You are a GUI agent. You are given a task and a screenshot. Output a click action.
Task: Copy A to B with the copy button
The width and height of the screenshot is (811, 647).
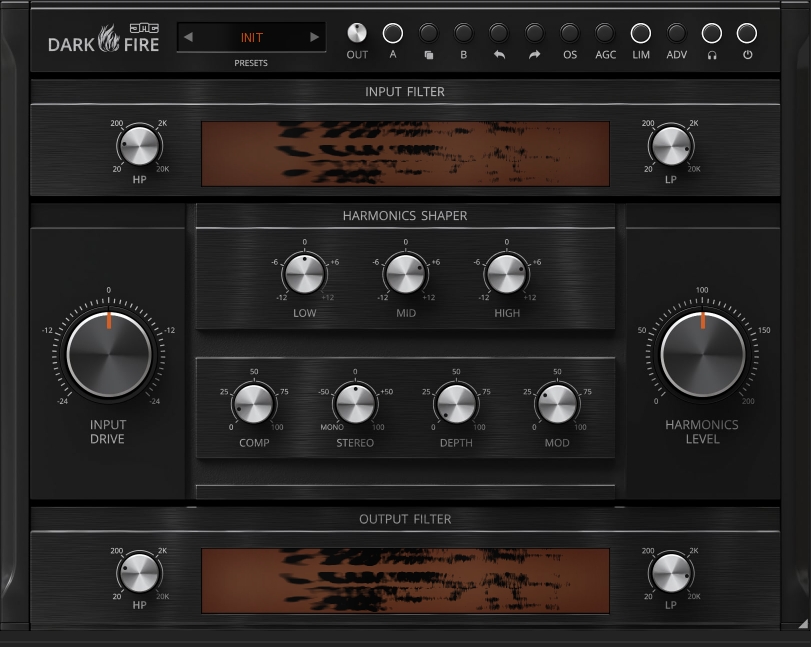tap(428, 34)
